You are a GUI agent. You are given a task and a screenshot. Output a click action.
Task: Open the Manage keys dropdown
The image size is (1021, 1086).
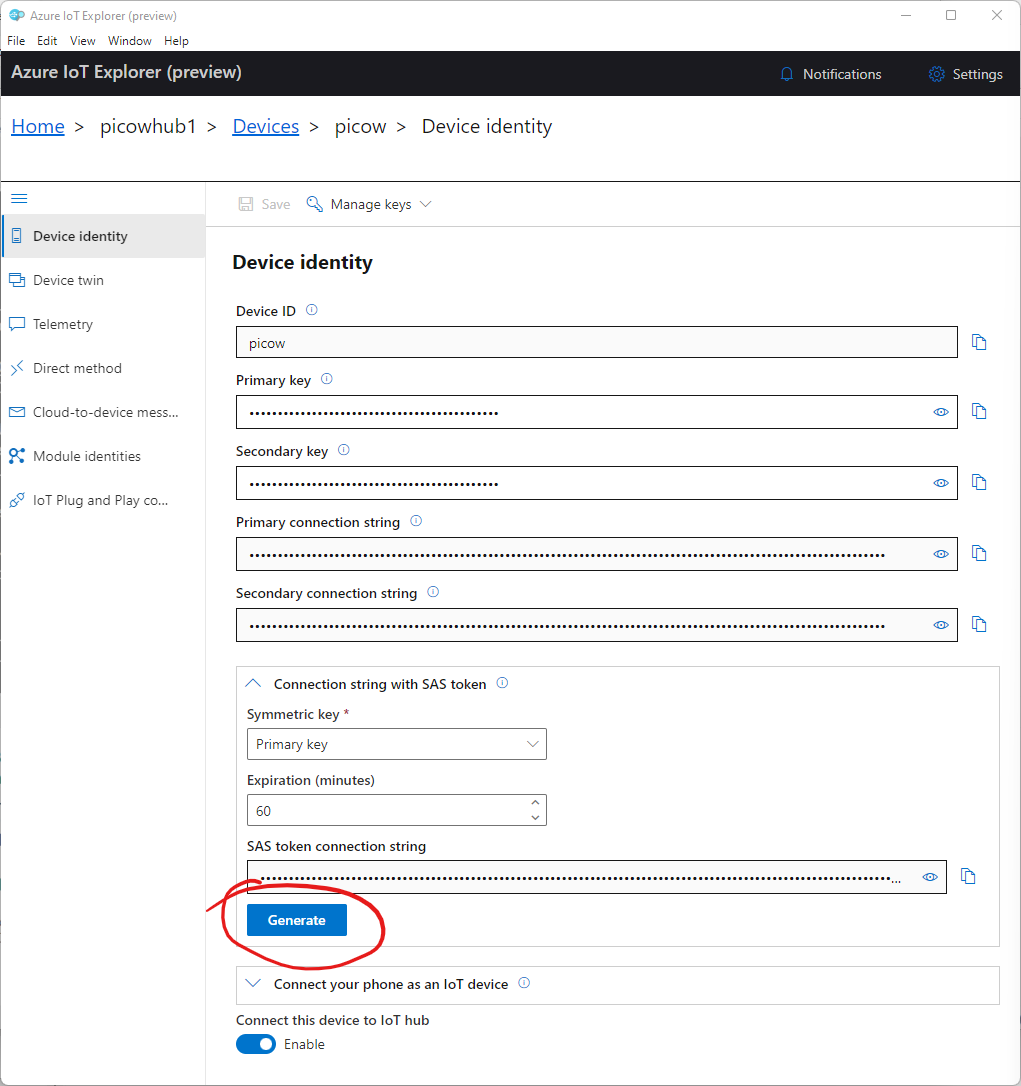(x=369, y=204)
